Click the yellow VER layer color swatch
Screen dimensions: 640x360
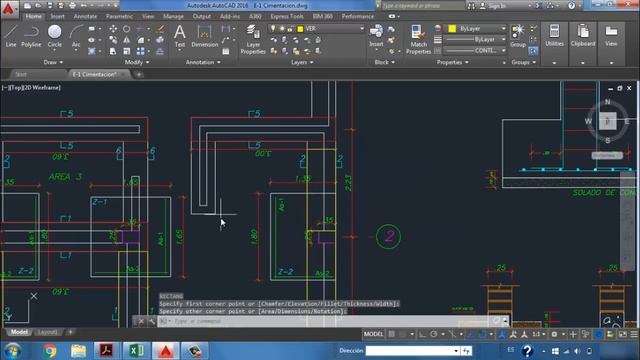pos(300,29)
